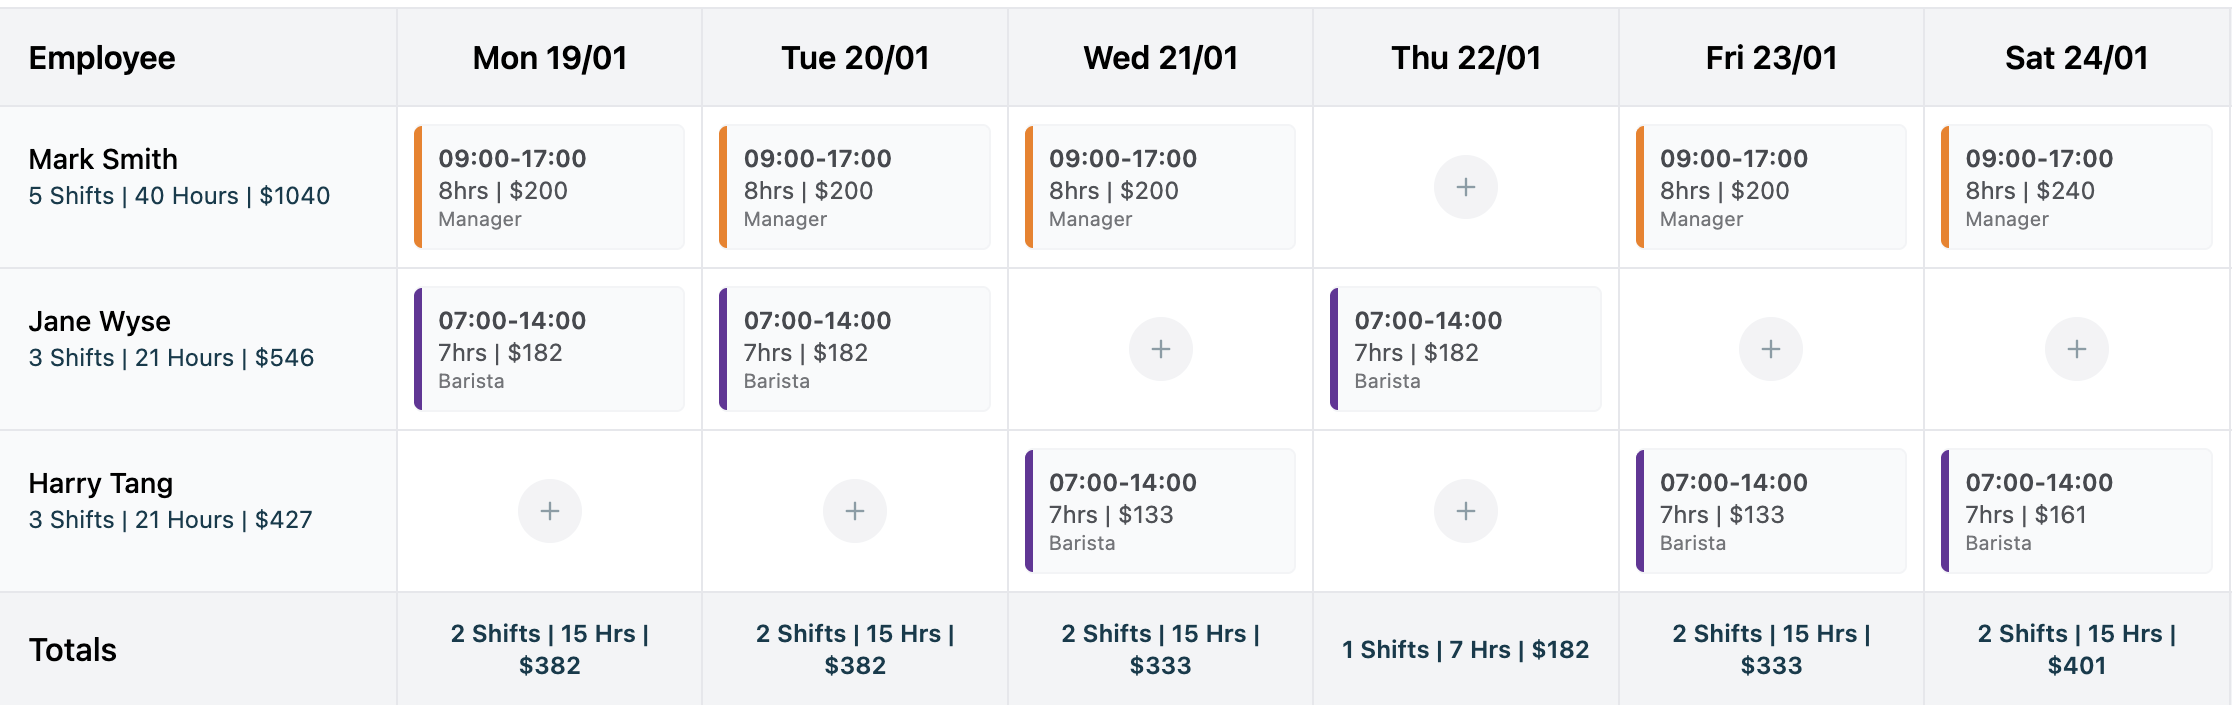Select the Mon 19/01 column header
This screenshot has width=2232, height=714.
[x=549, y=57]
